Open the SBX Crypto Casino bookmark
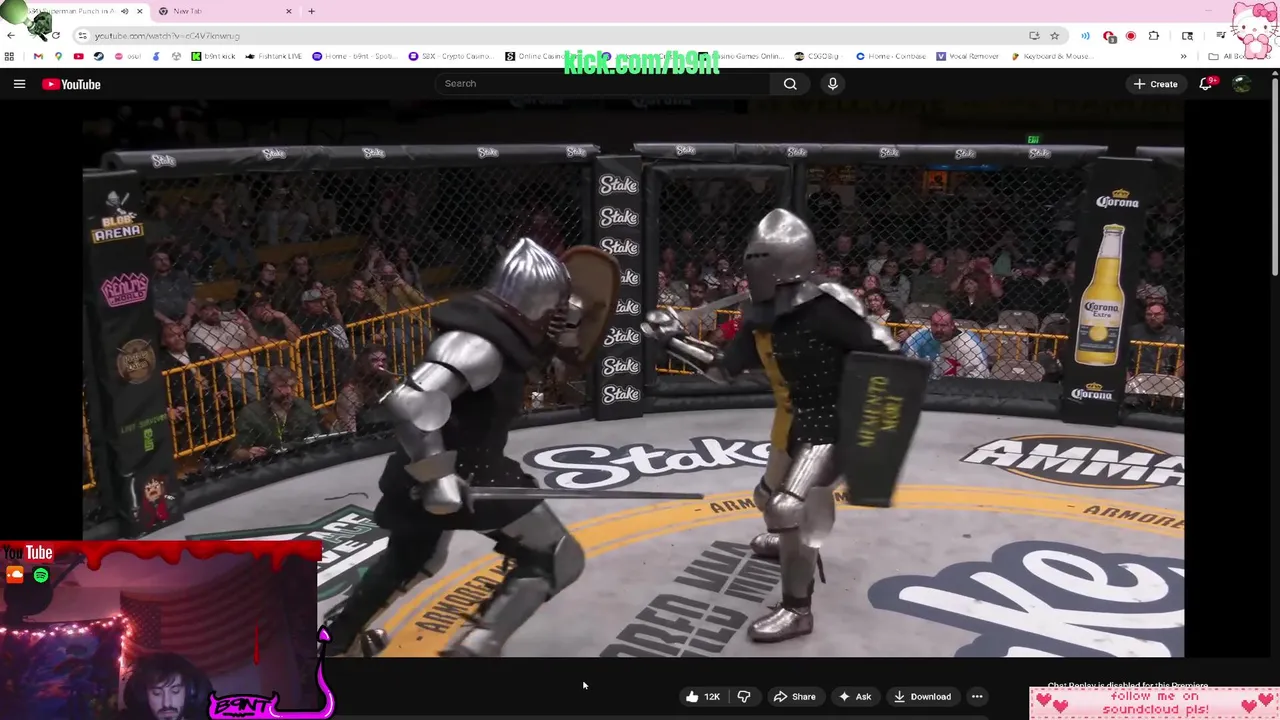Viewport: 1280px width, 720px height. [453, 57]
